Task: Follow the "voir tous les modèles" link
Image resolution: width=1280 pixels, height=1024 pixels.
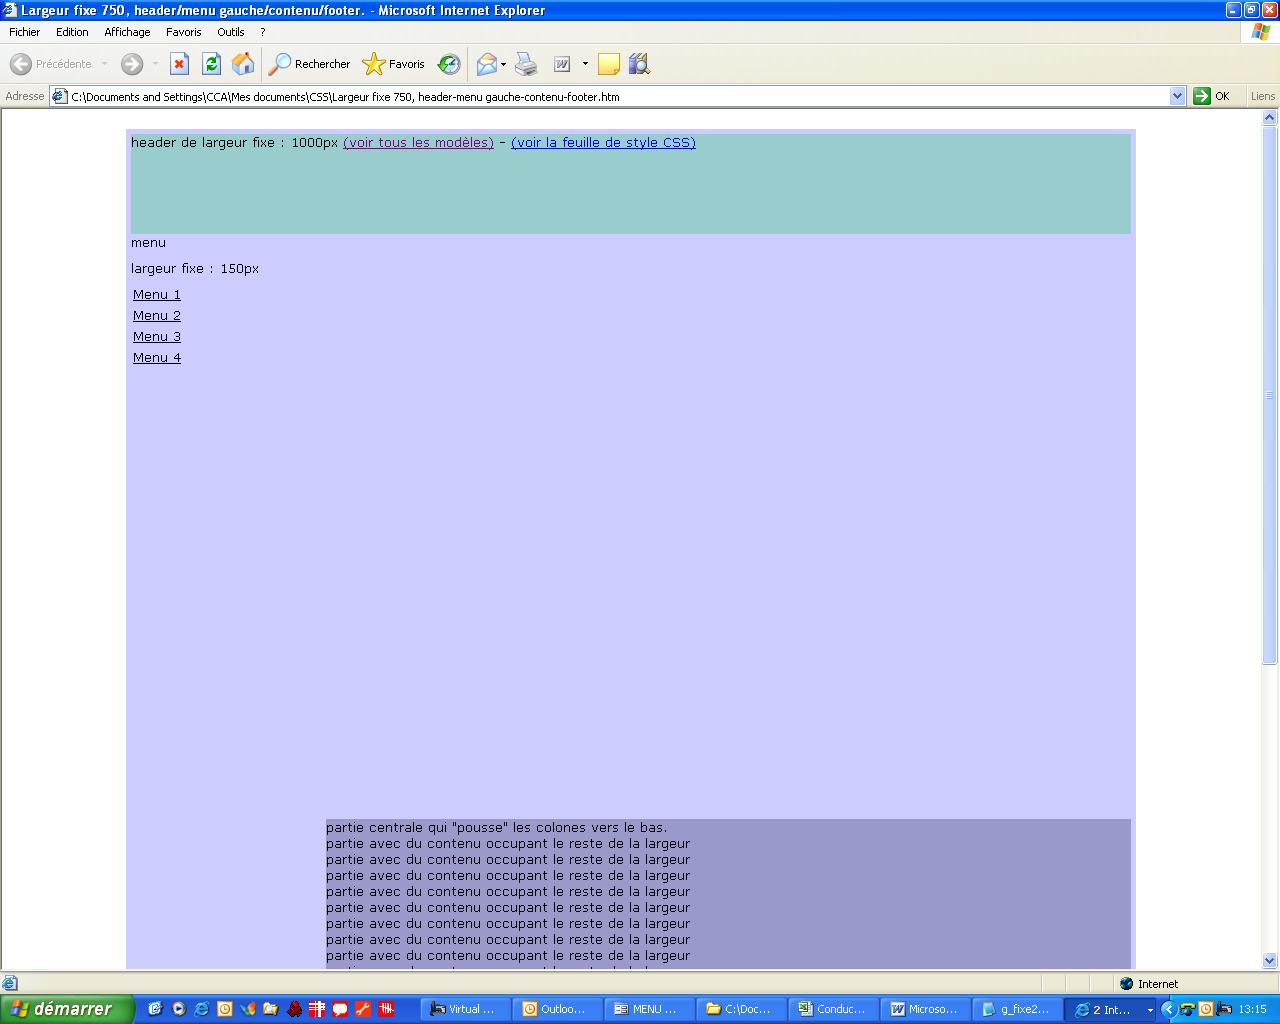Action: pyautogui.click(x=418, y=143)
